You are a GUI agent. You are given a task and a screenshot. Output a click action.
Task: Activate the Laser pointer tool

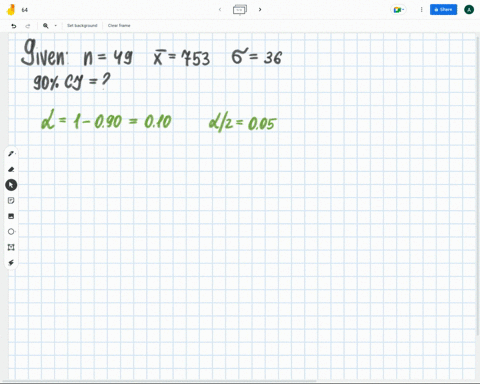(x=11, y=263)
